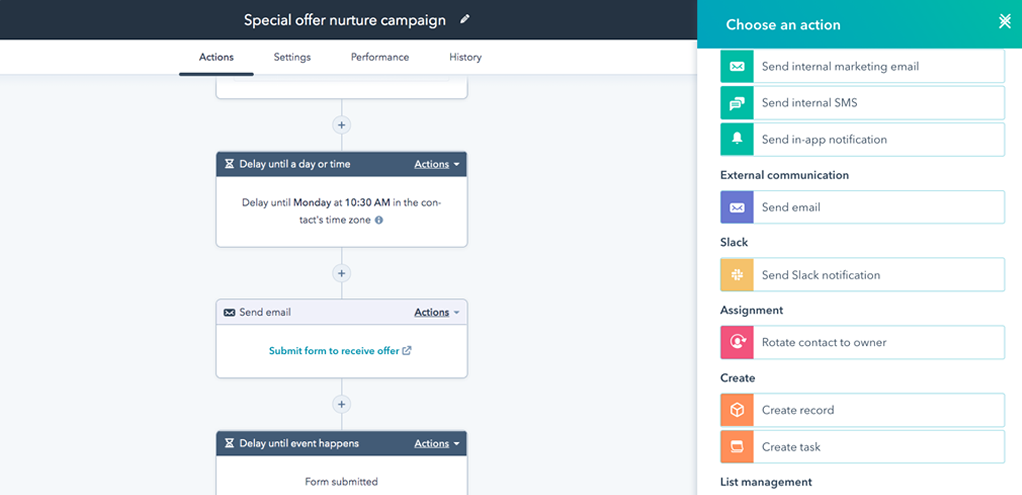Open Actions dropdown on event delay step
The height and width of the screenshot is (495, 1022).
pyautogui.click(x=437, y=443)
